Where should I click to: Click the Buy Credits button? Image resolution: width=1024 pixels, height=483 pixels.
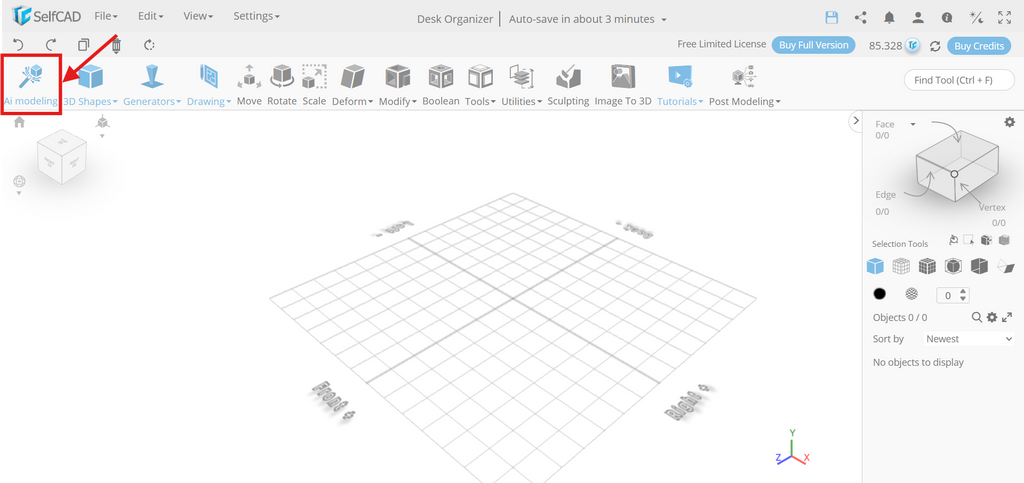pos(979,46)
